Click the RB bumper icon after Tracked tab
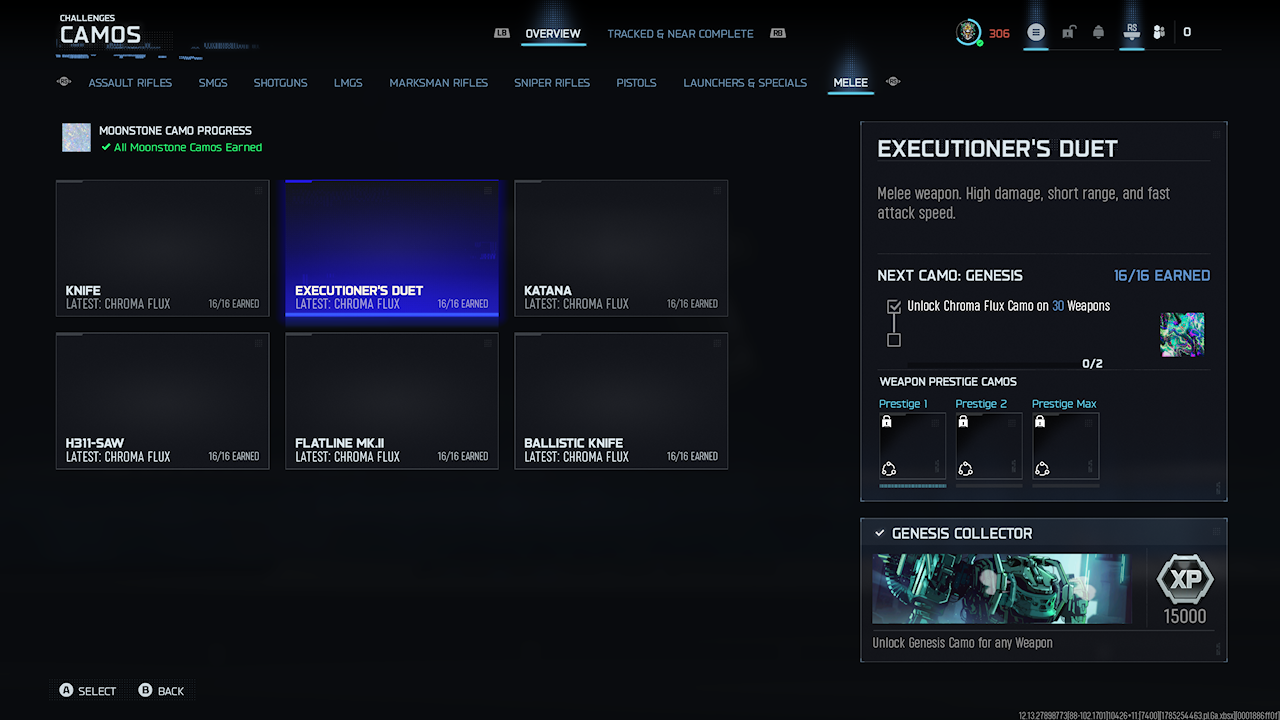 click(x=778, y=33)
